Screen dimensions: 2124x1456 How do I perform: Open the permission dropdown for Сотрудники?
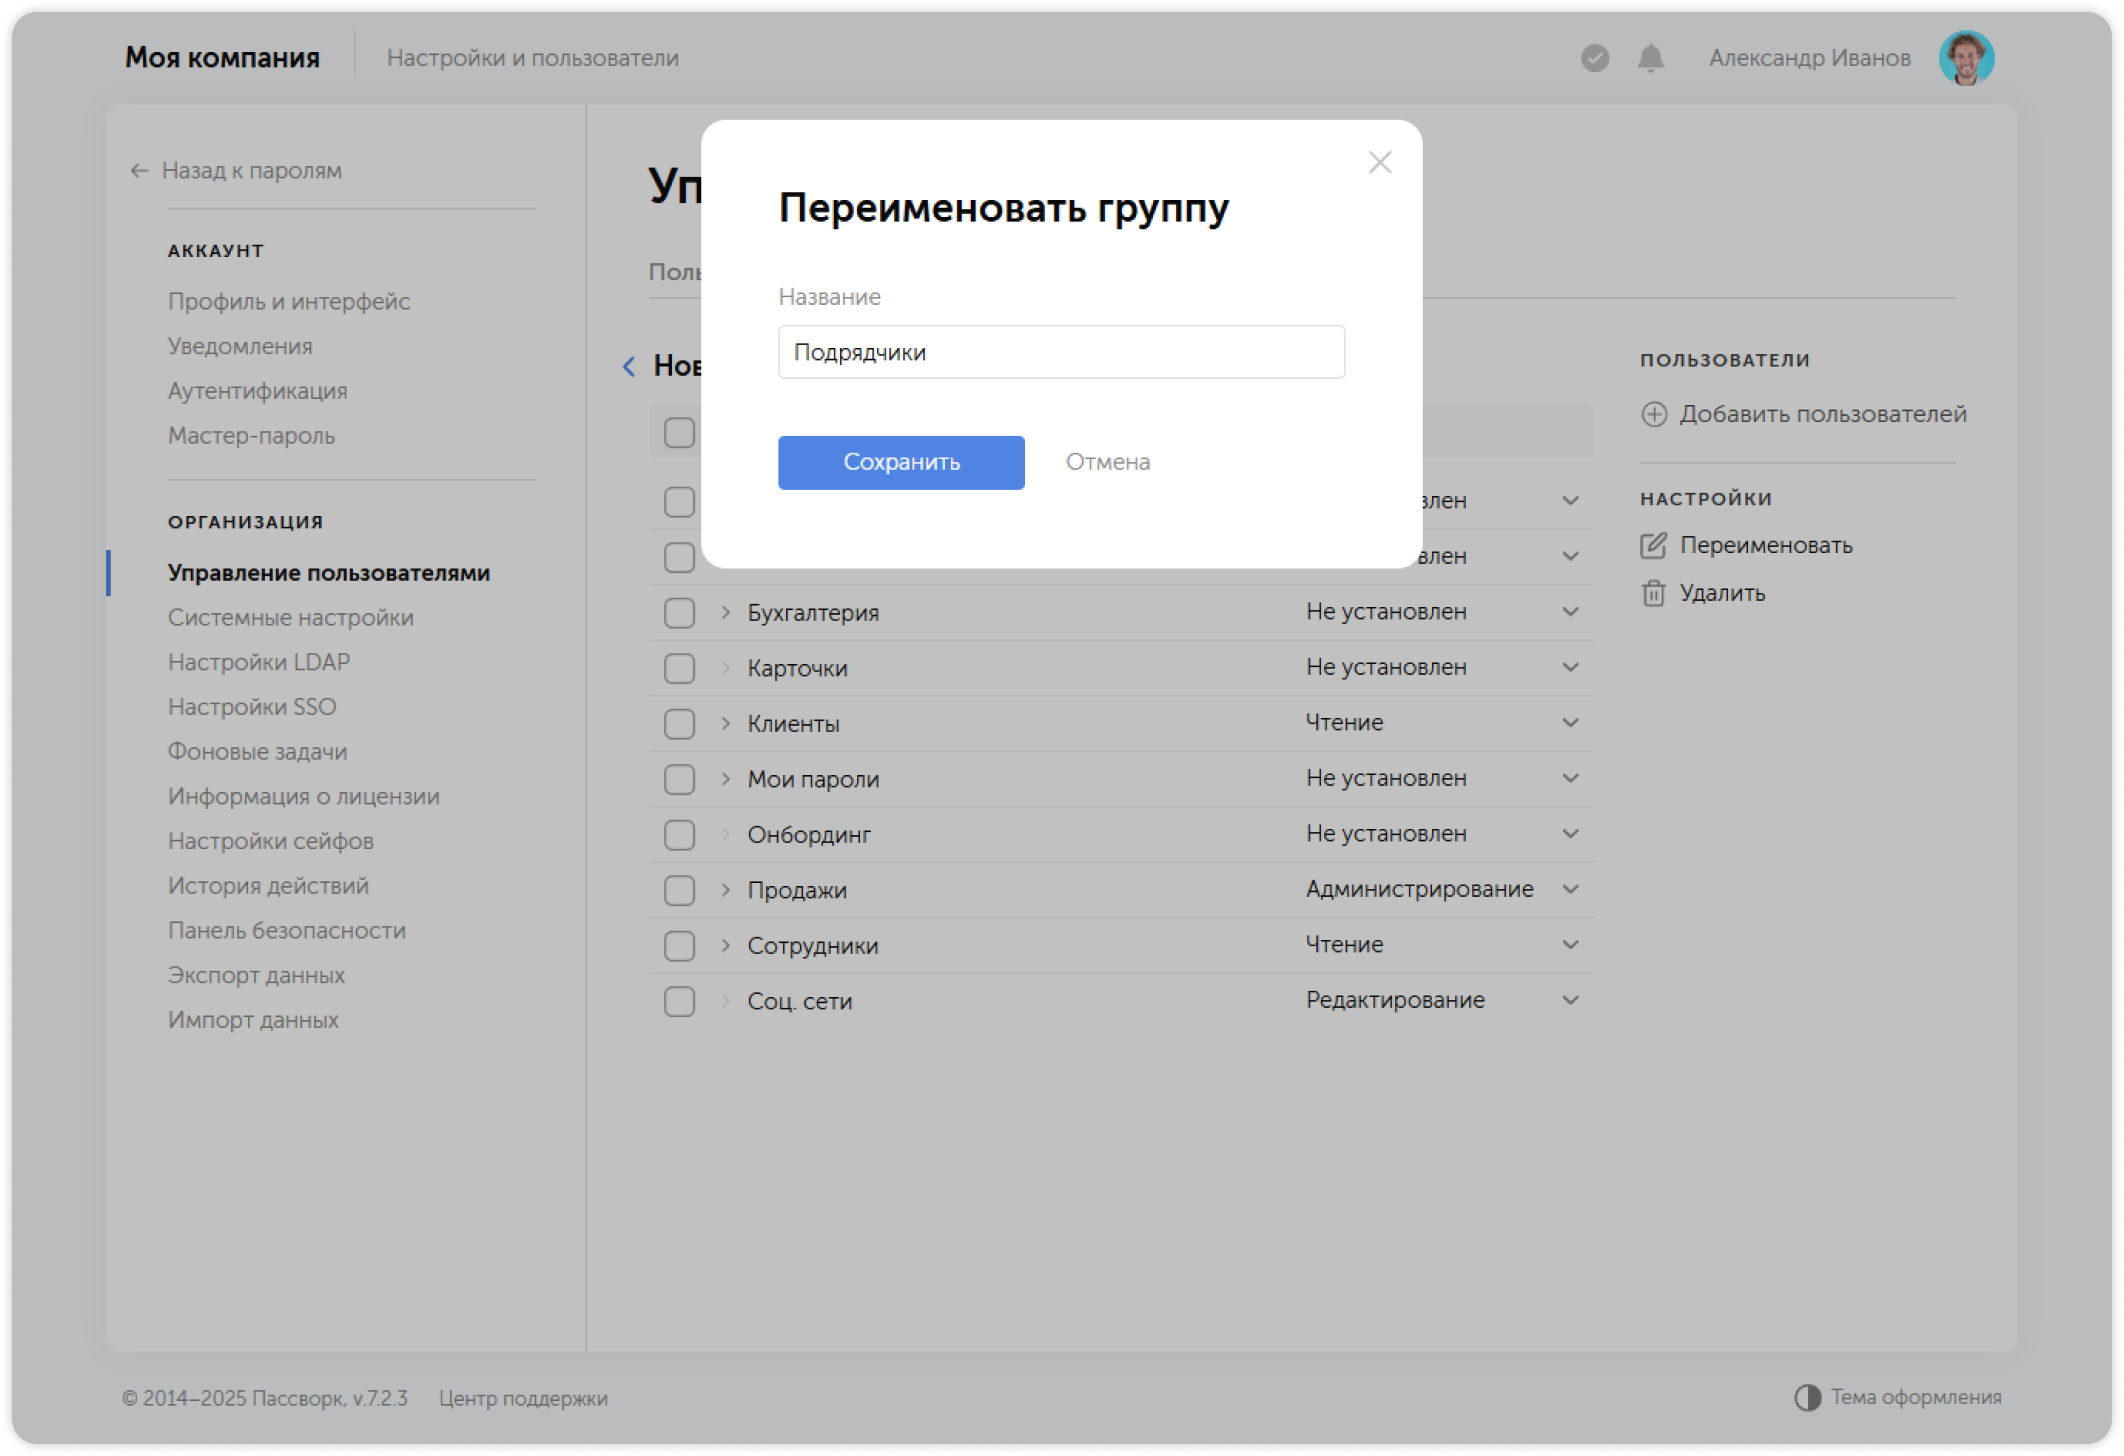pyautogui.click(x=1571, y=944)
